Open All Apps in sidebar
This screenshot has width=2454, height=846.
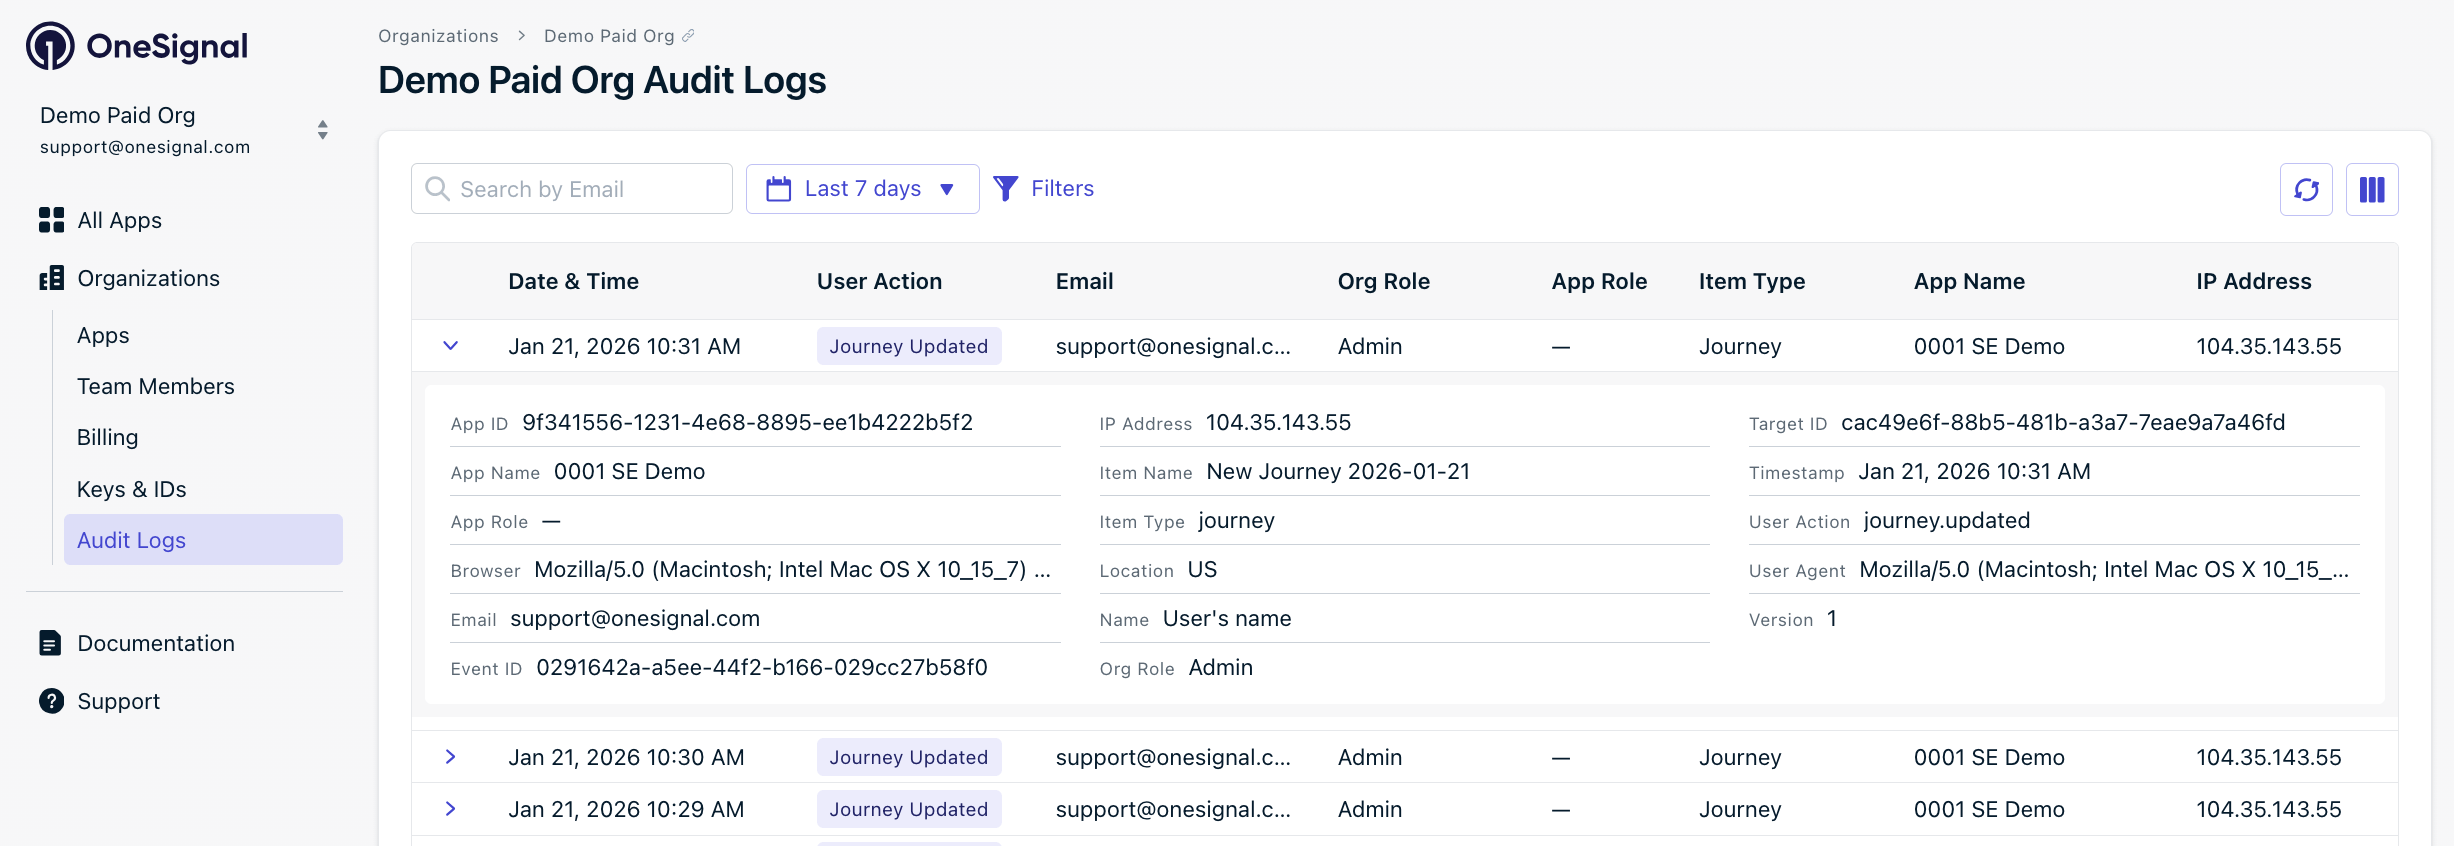tap(119, 220)
